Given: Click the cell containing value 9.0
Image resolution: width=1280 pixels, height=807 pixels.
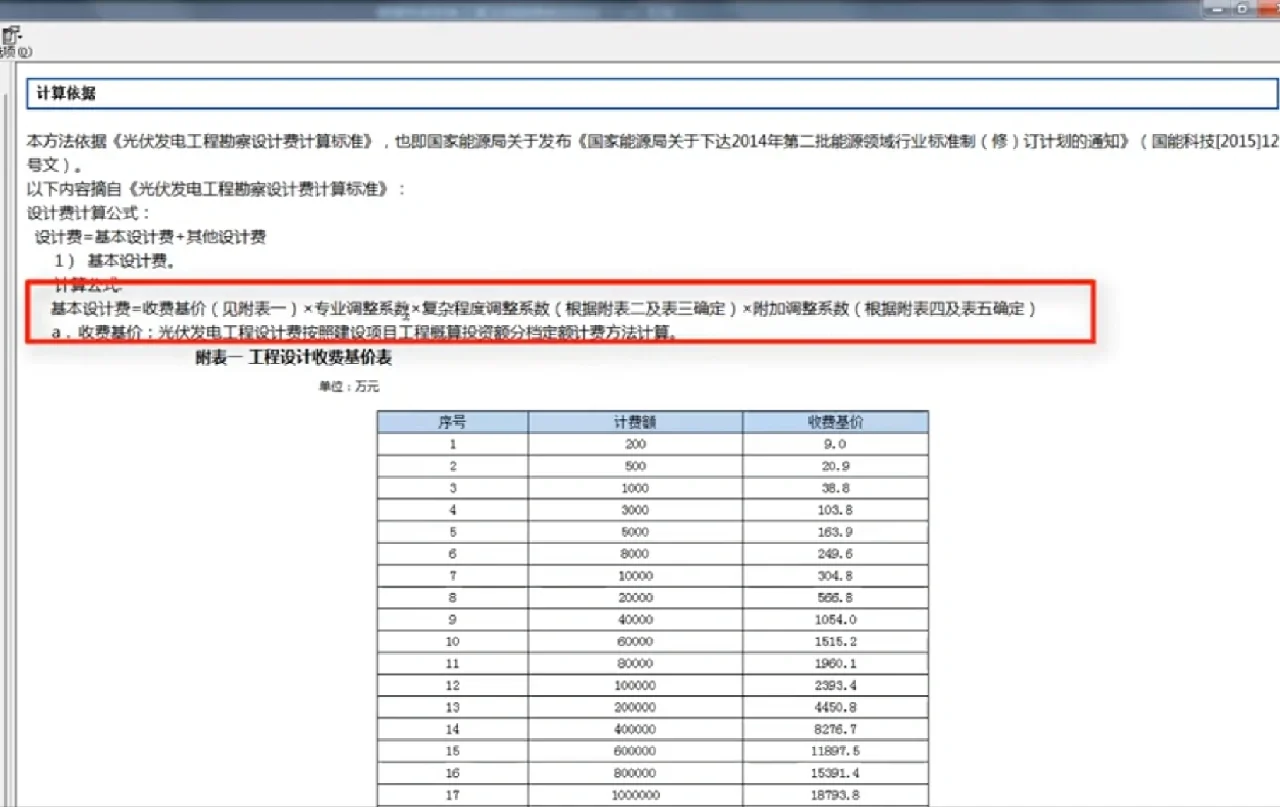Looking at the screenshot, I should pos(834,444).
